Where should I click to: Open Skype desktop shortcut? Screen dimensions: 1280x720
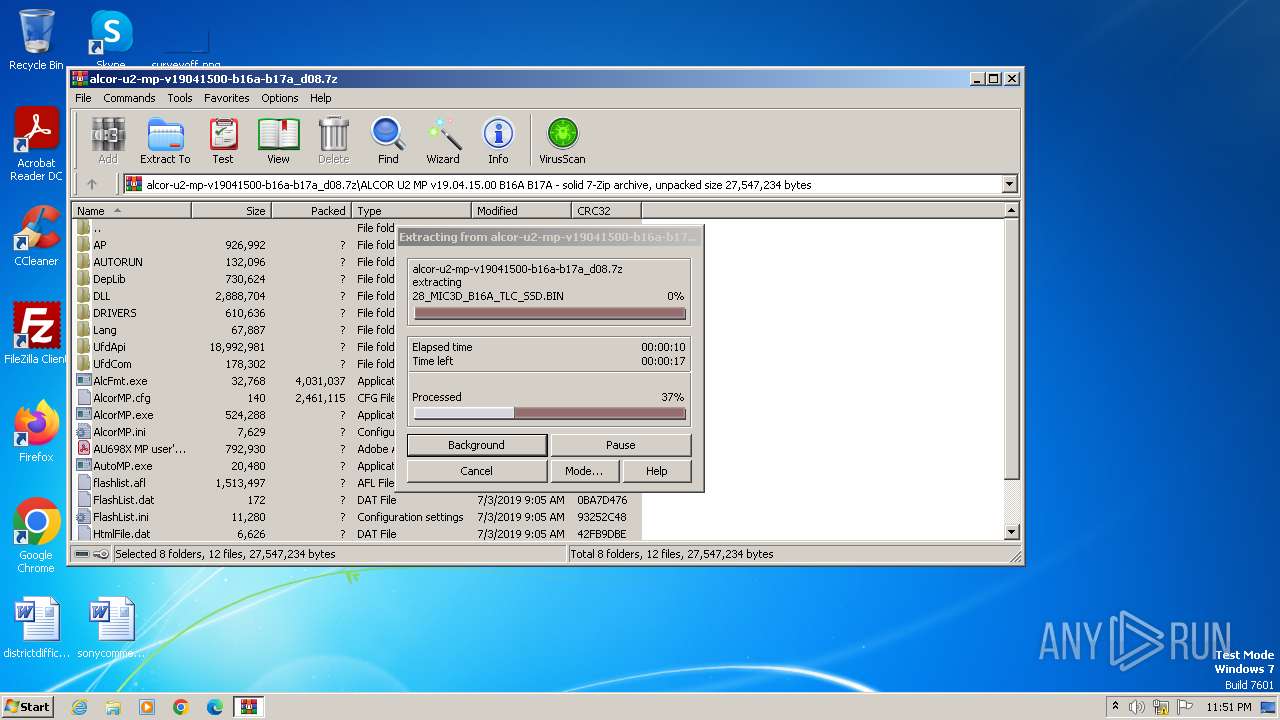pos(110,40)
